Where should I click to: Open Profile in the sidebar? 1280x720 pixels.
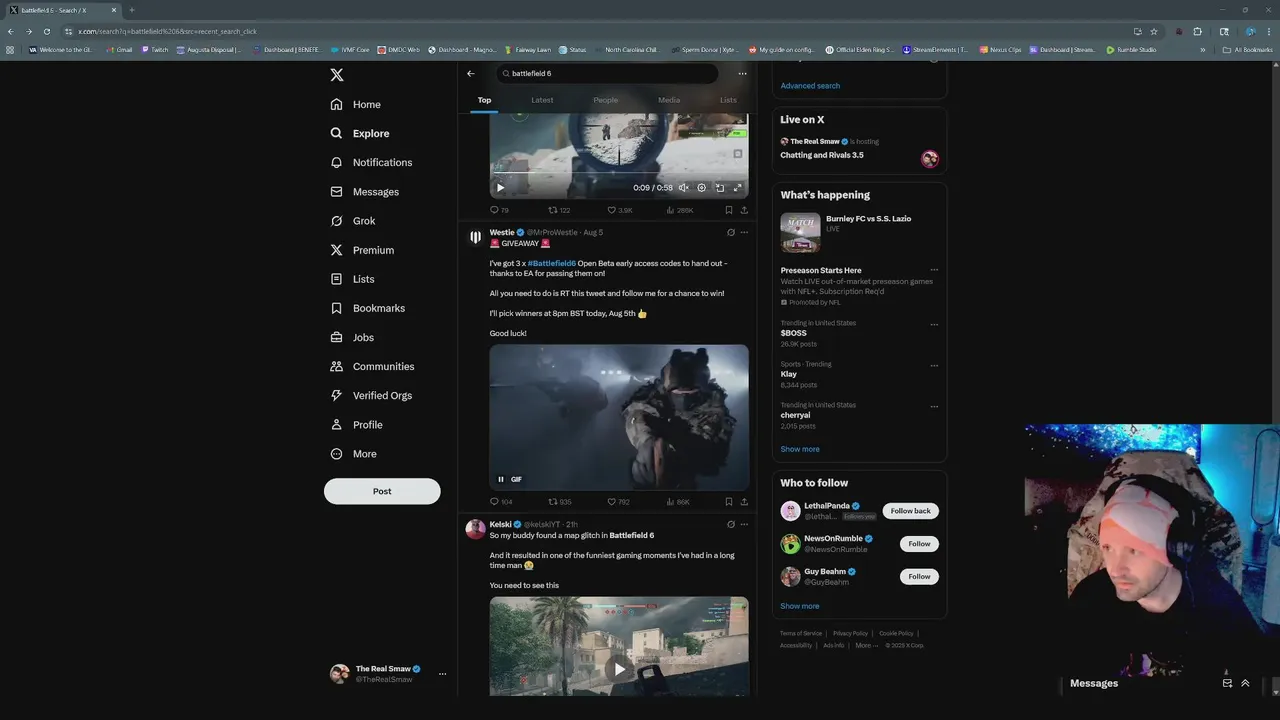[x=357, y=425]
